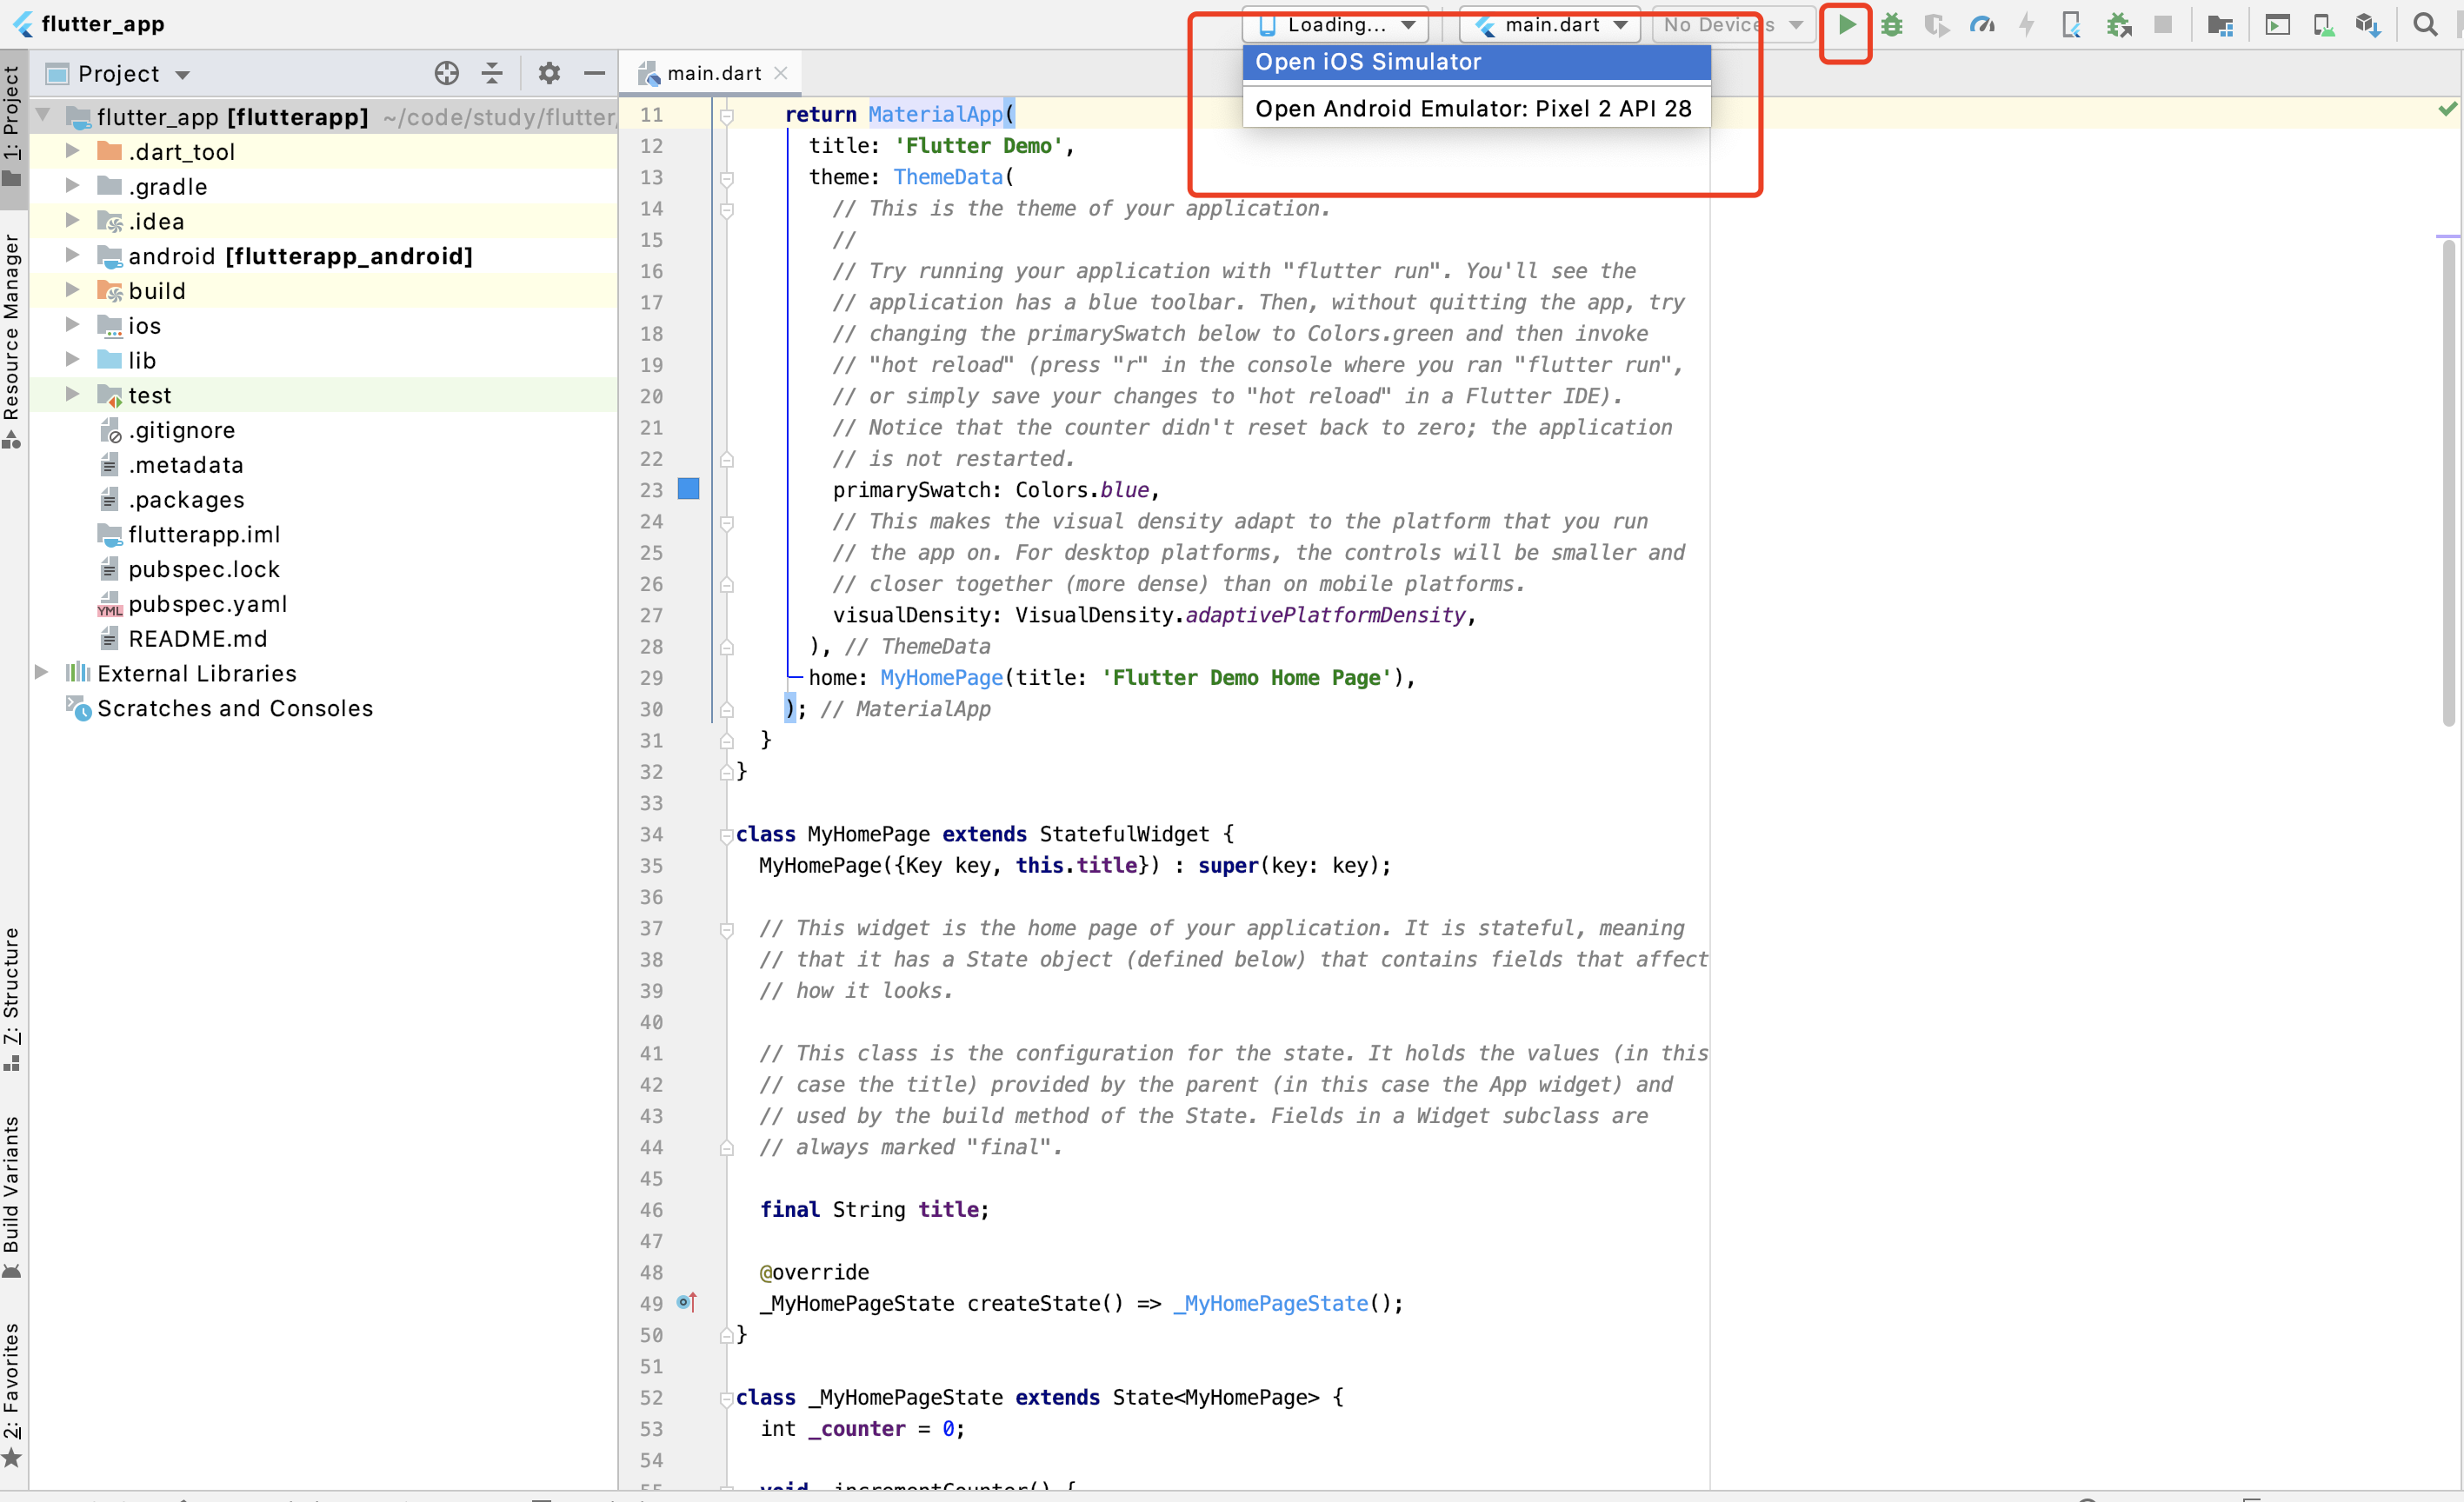The image size is (2464, 1502).
Task: Start debugging with the bug icon
Action: pos(1891,25)
